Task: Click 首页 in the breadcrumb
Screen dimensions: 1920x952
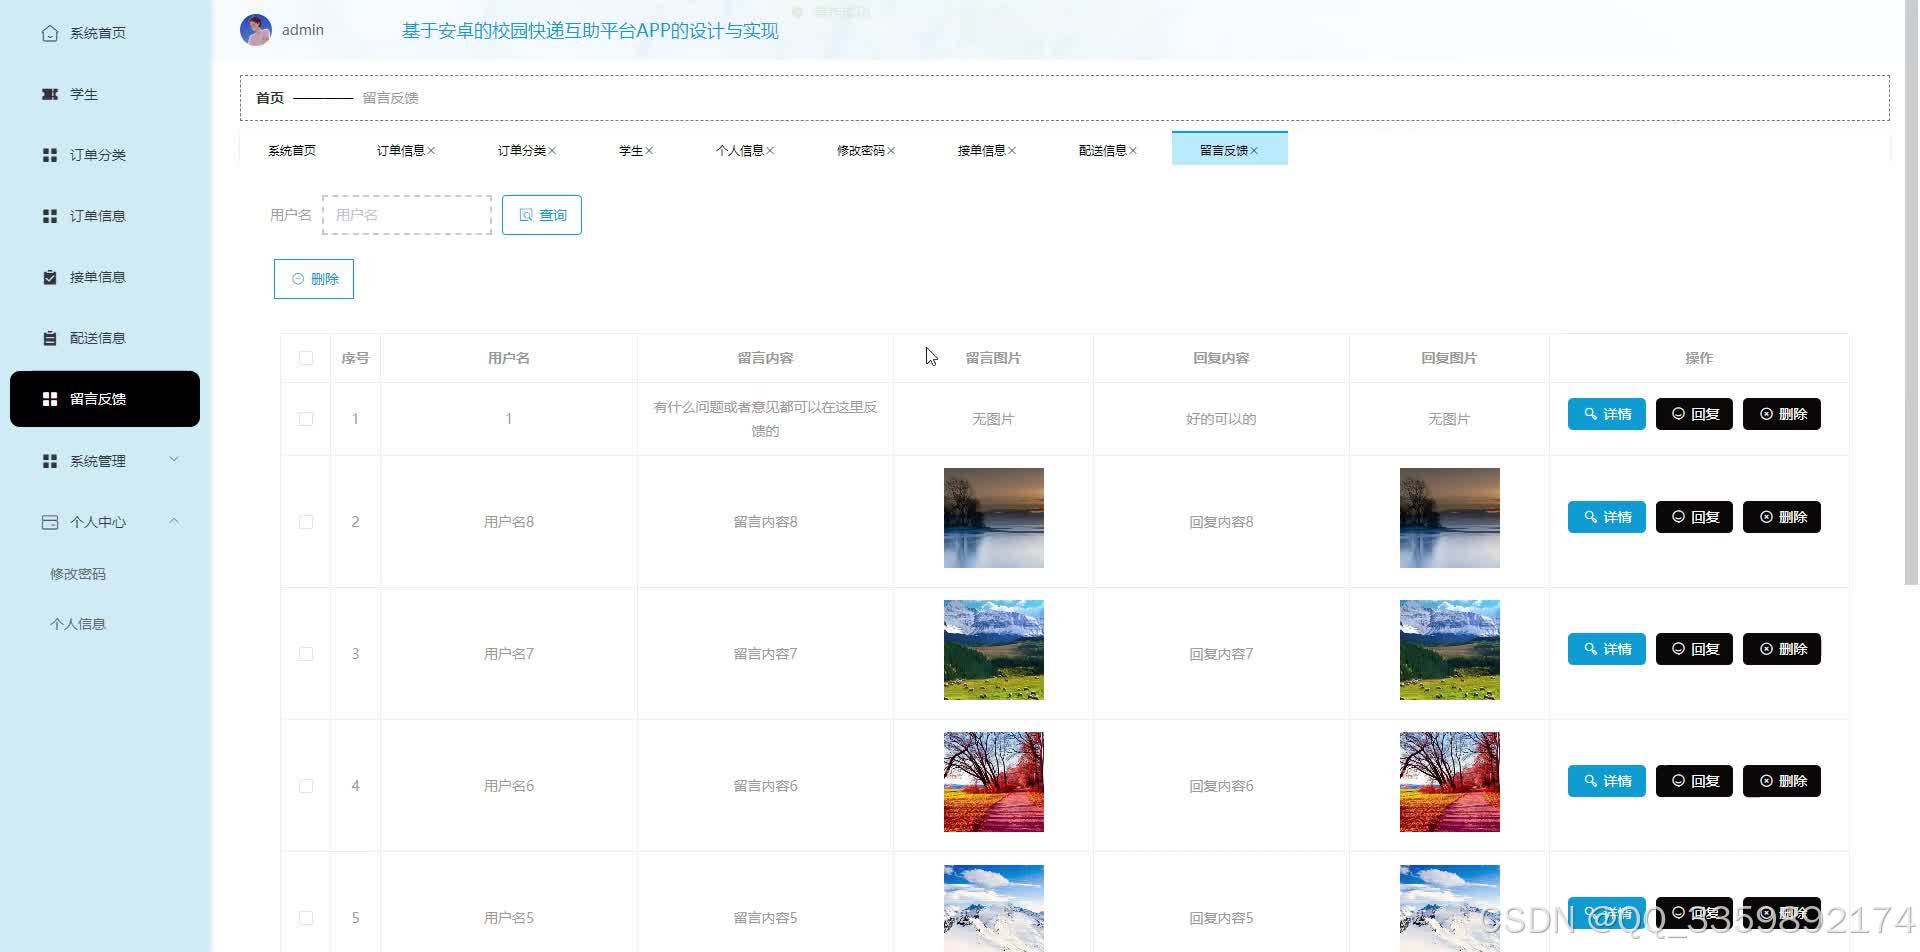Action: (x=270, y=98)
